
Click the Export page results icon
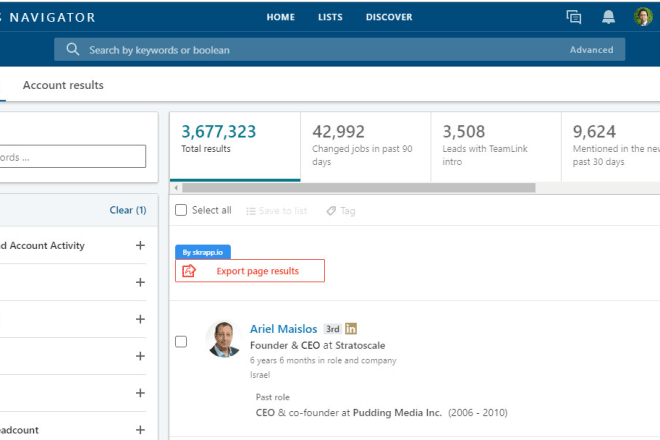189,271
